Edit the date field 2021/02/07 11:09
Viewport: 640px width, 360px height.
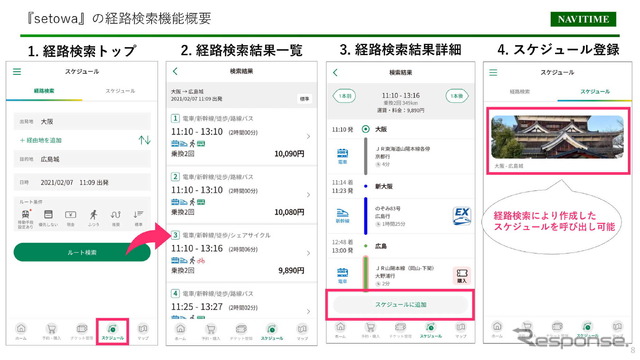coord(82,182)
